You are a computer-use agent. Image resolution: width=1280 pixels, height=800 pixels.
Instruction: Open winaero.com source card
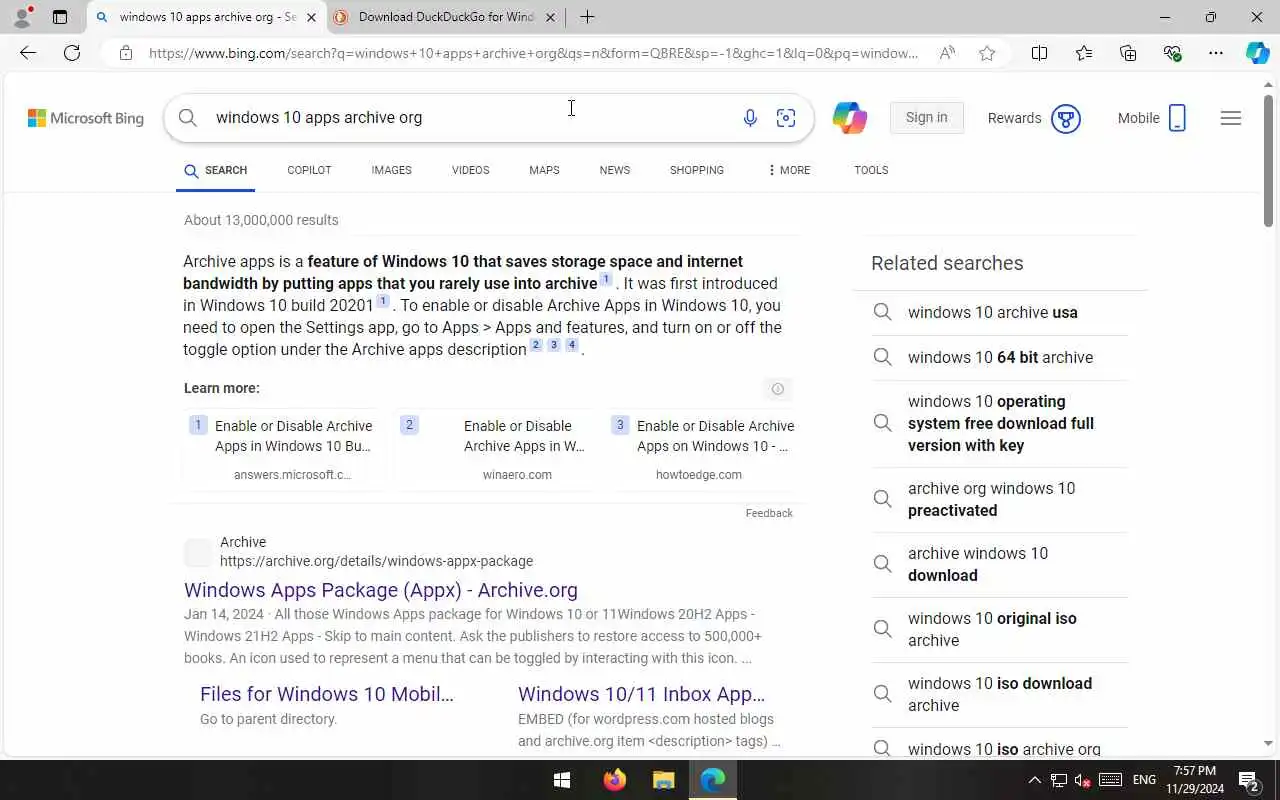[493, 449]
